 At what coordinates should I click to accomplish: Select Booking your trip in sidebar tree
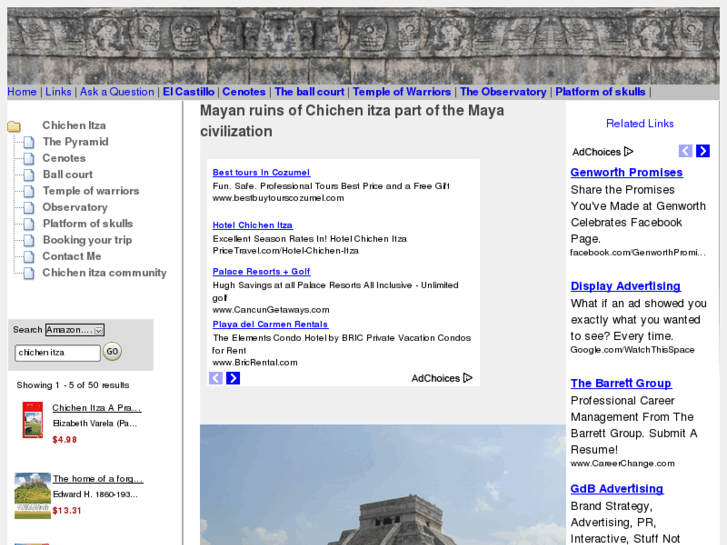tap(87, 240)
